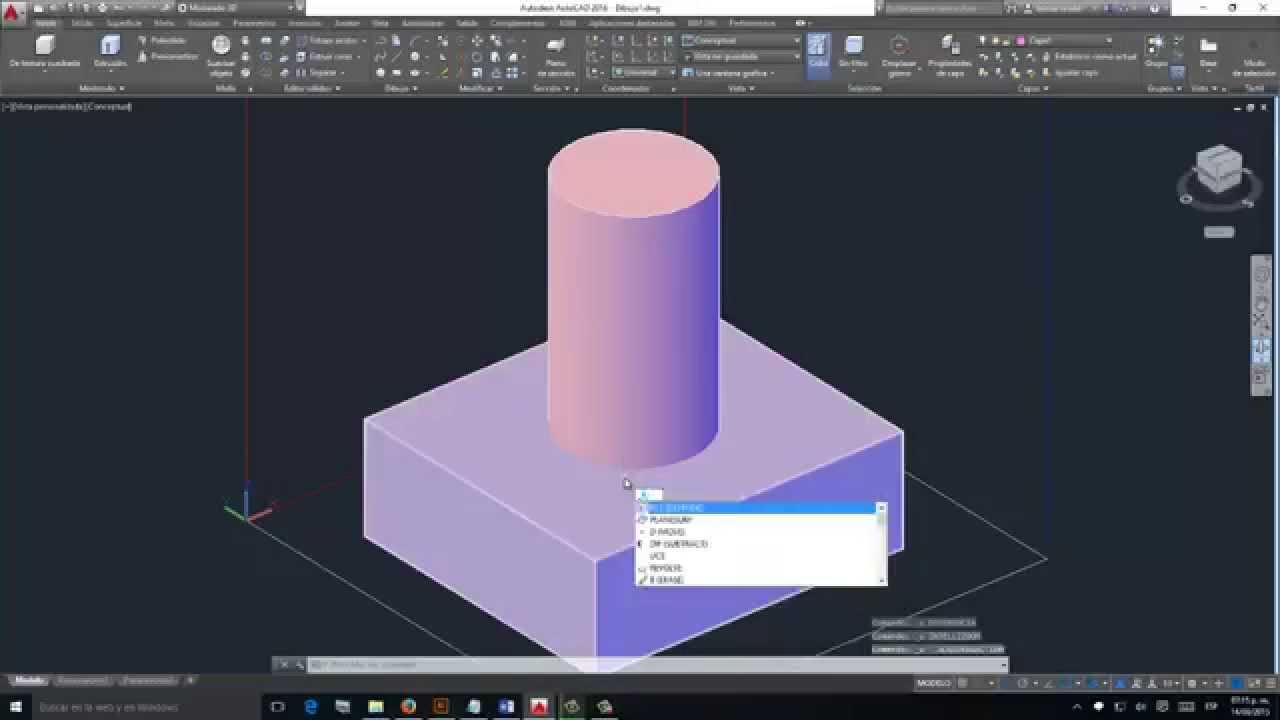
Task: Select the Polisólido tool
Action: point(163,41)
